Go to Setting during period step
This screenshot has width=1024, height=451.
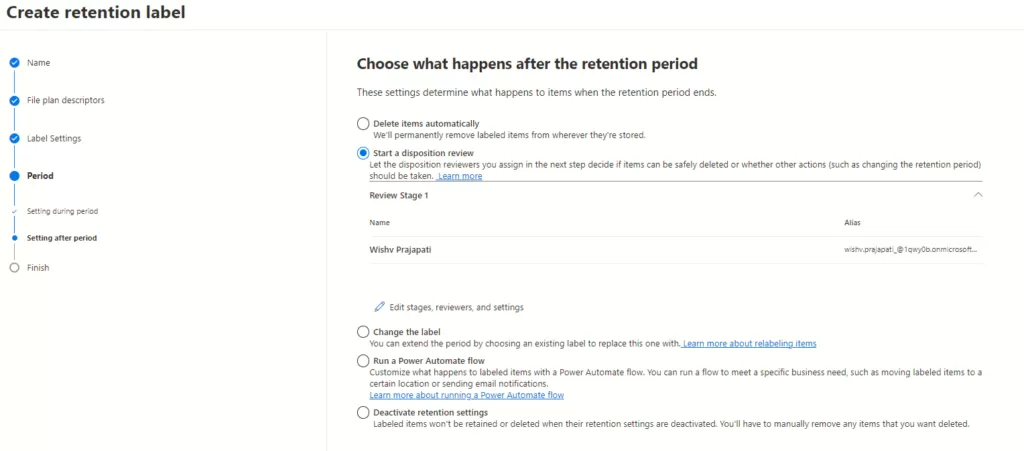(62, 212)
